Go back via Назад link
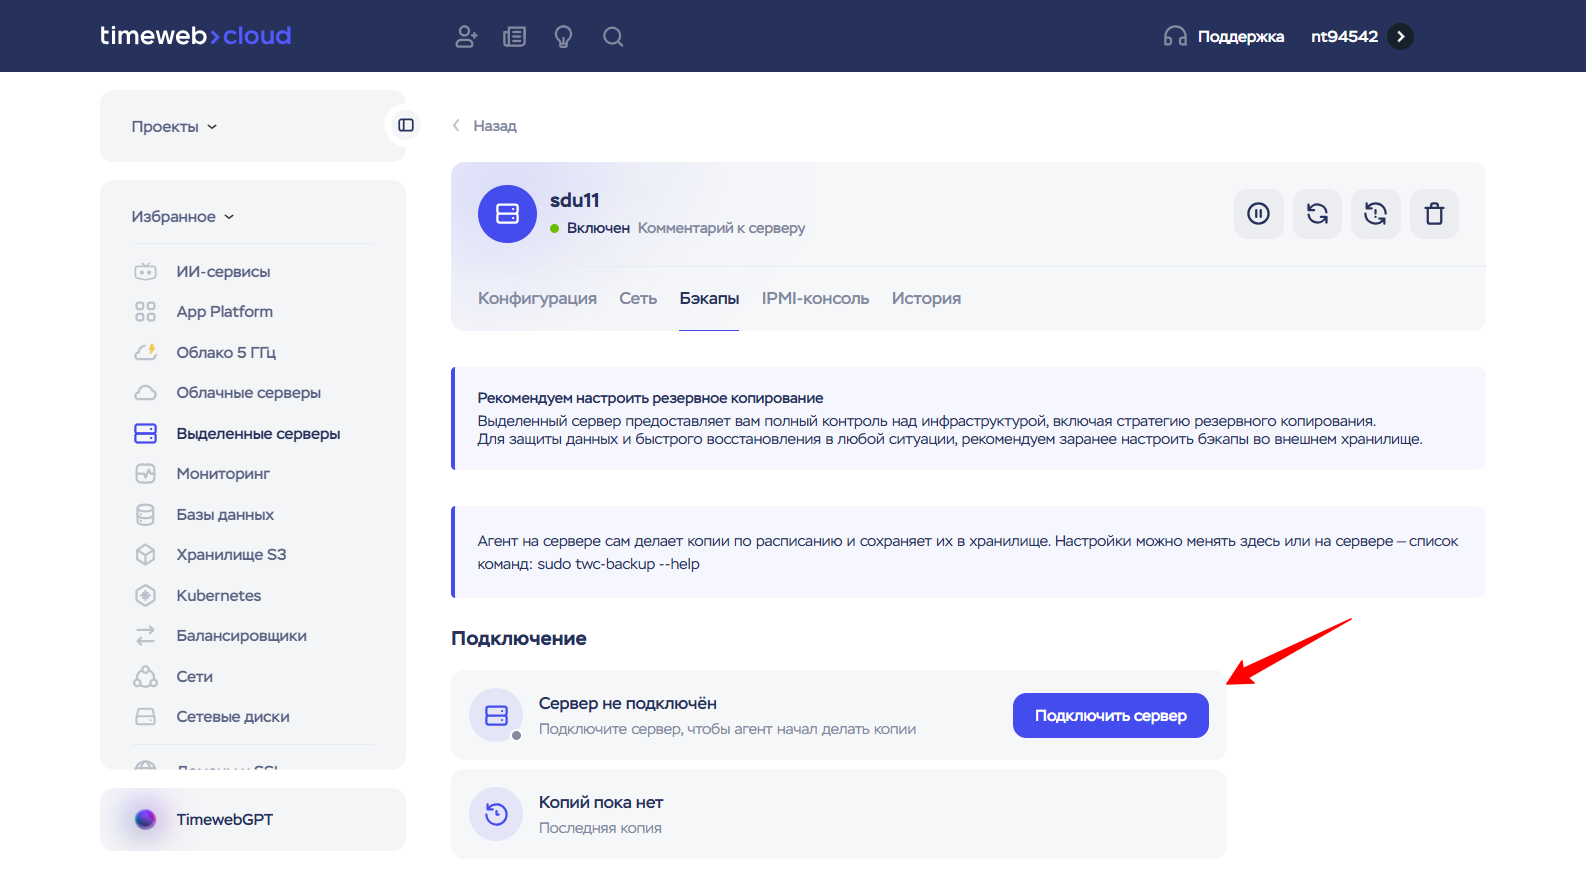 485,126
